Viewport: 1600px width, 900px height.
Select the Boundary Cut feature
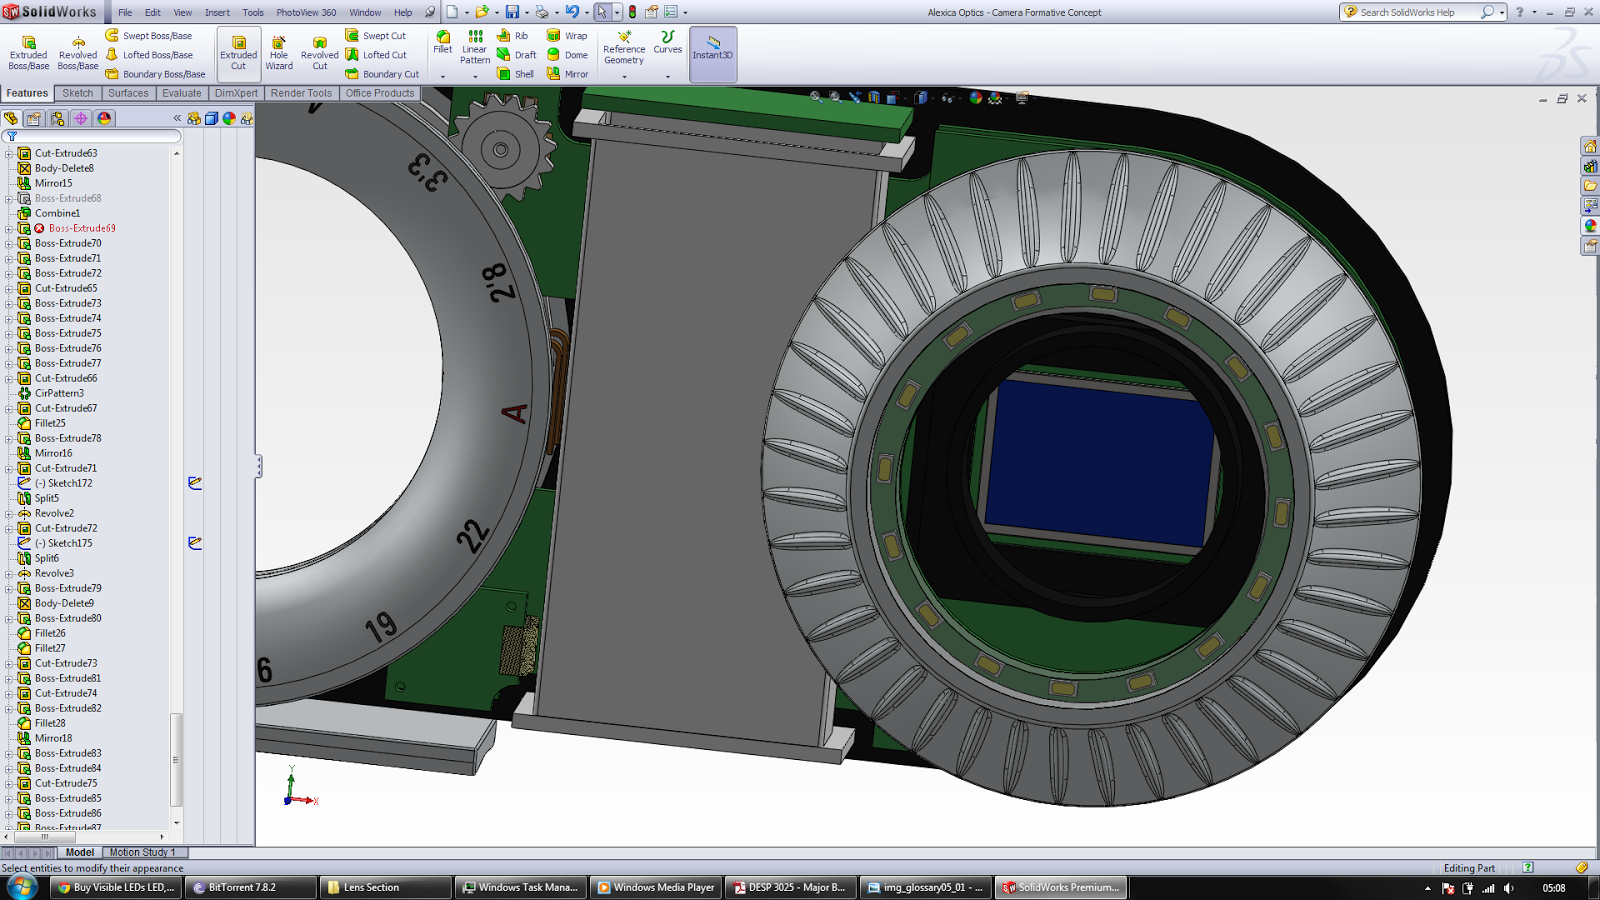[x=382, y=74]
